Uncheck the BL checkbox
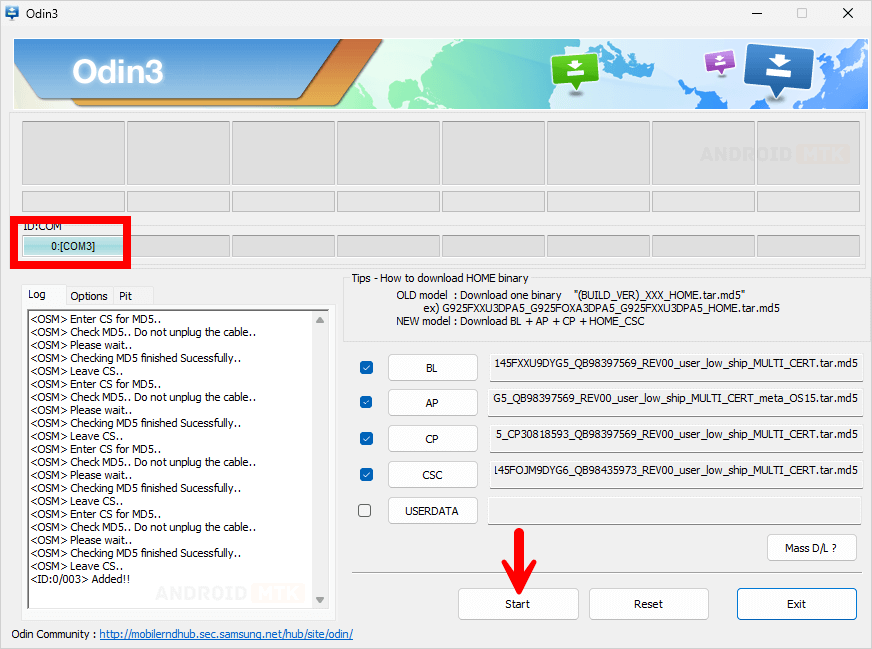 (x=366, y=368)
